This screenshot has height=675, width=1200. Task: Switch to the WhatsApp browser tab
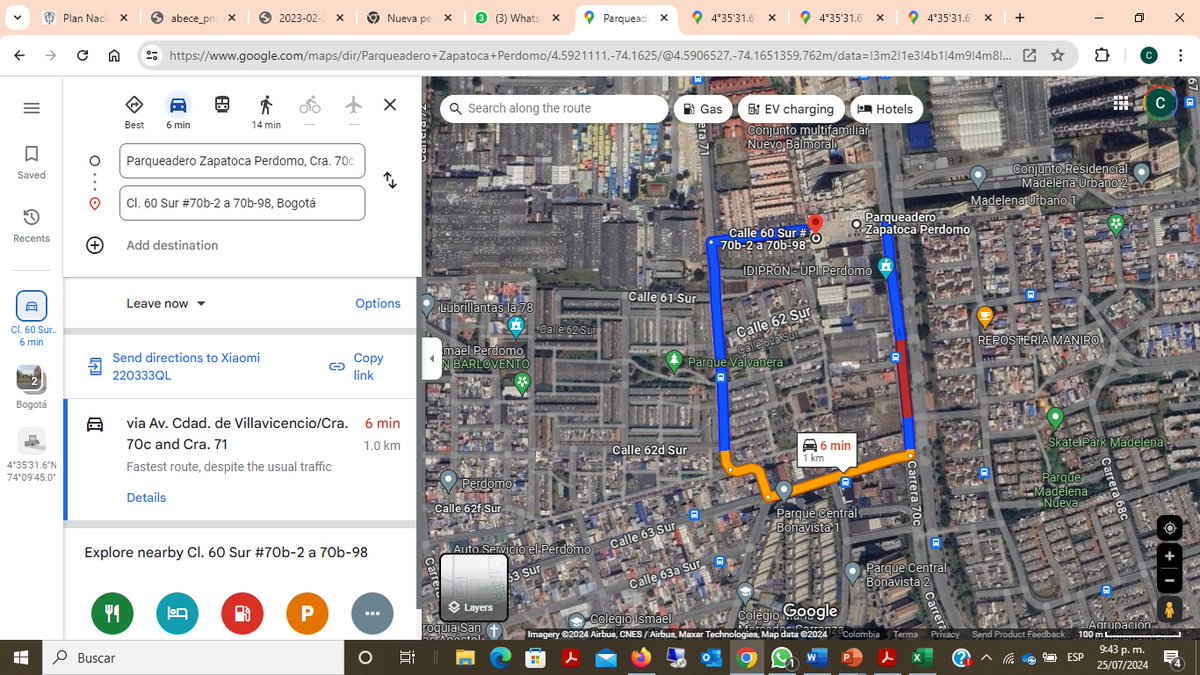click(x=518, y=18)
